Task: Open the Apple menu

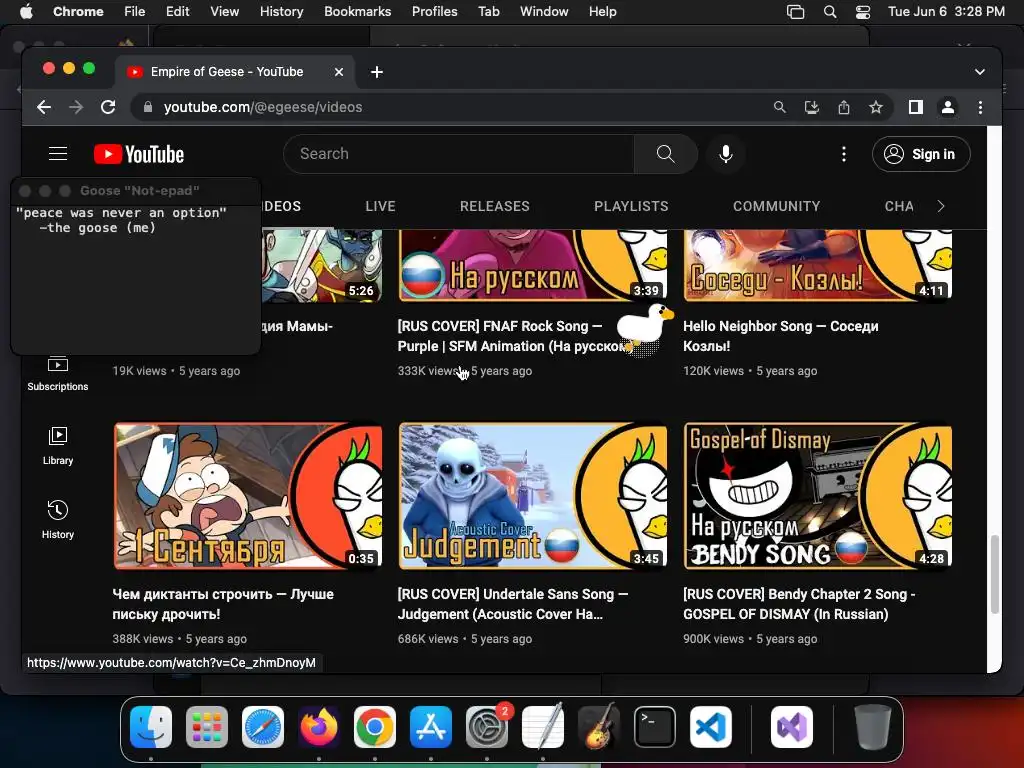Action: coord(26,12)
